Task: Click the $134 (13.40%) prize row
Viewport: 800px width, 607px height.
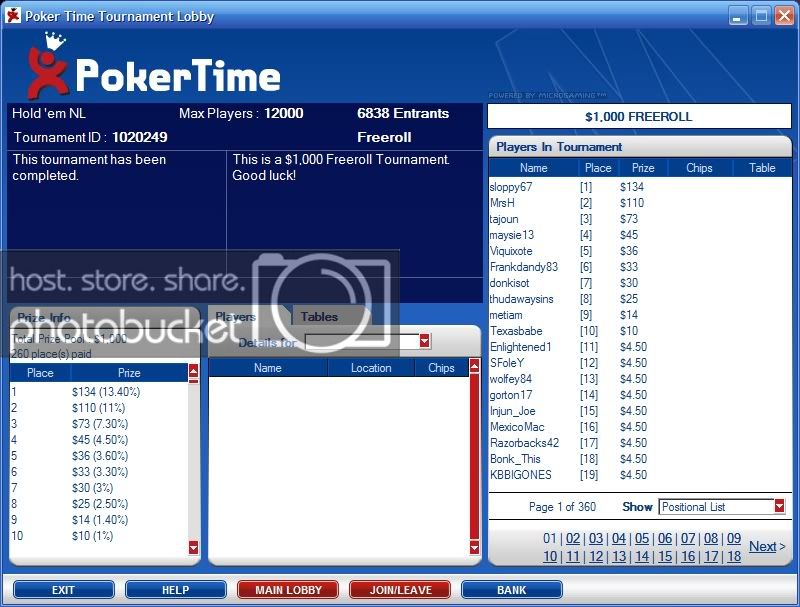Action: (x=99, y=392)
